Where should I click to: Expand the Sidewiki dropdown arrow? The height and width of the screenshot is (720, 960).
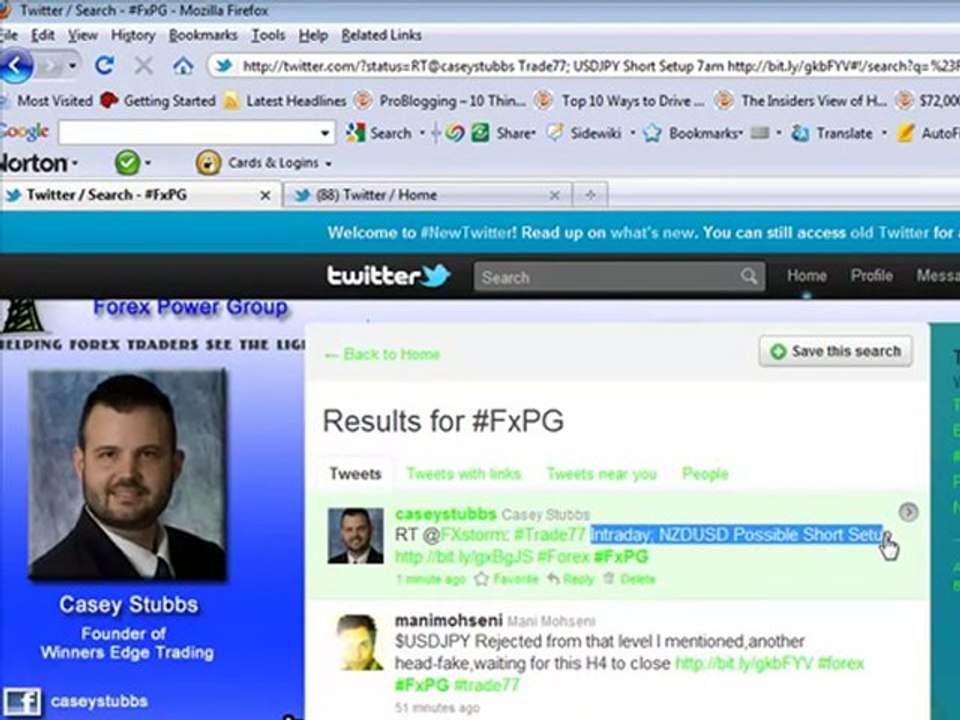[x=632, y=133]
